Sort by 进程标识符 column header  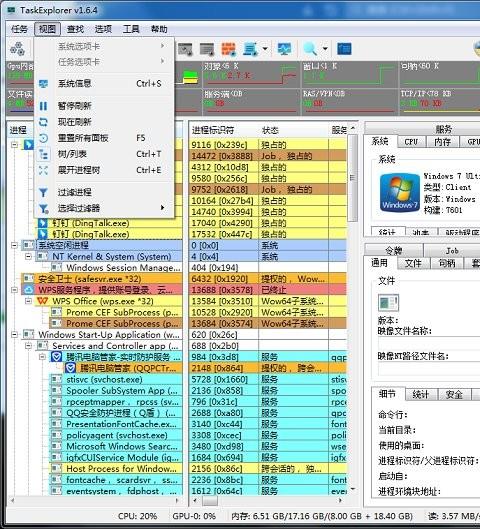click(x=224, y=130)
